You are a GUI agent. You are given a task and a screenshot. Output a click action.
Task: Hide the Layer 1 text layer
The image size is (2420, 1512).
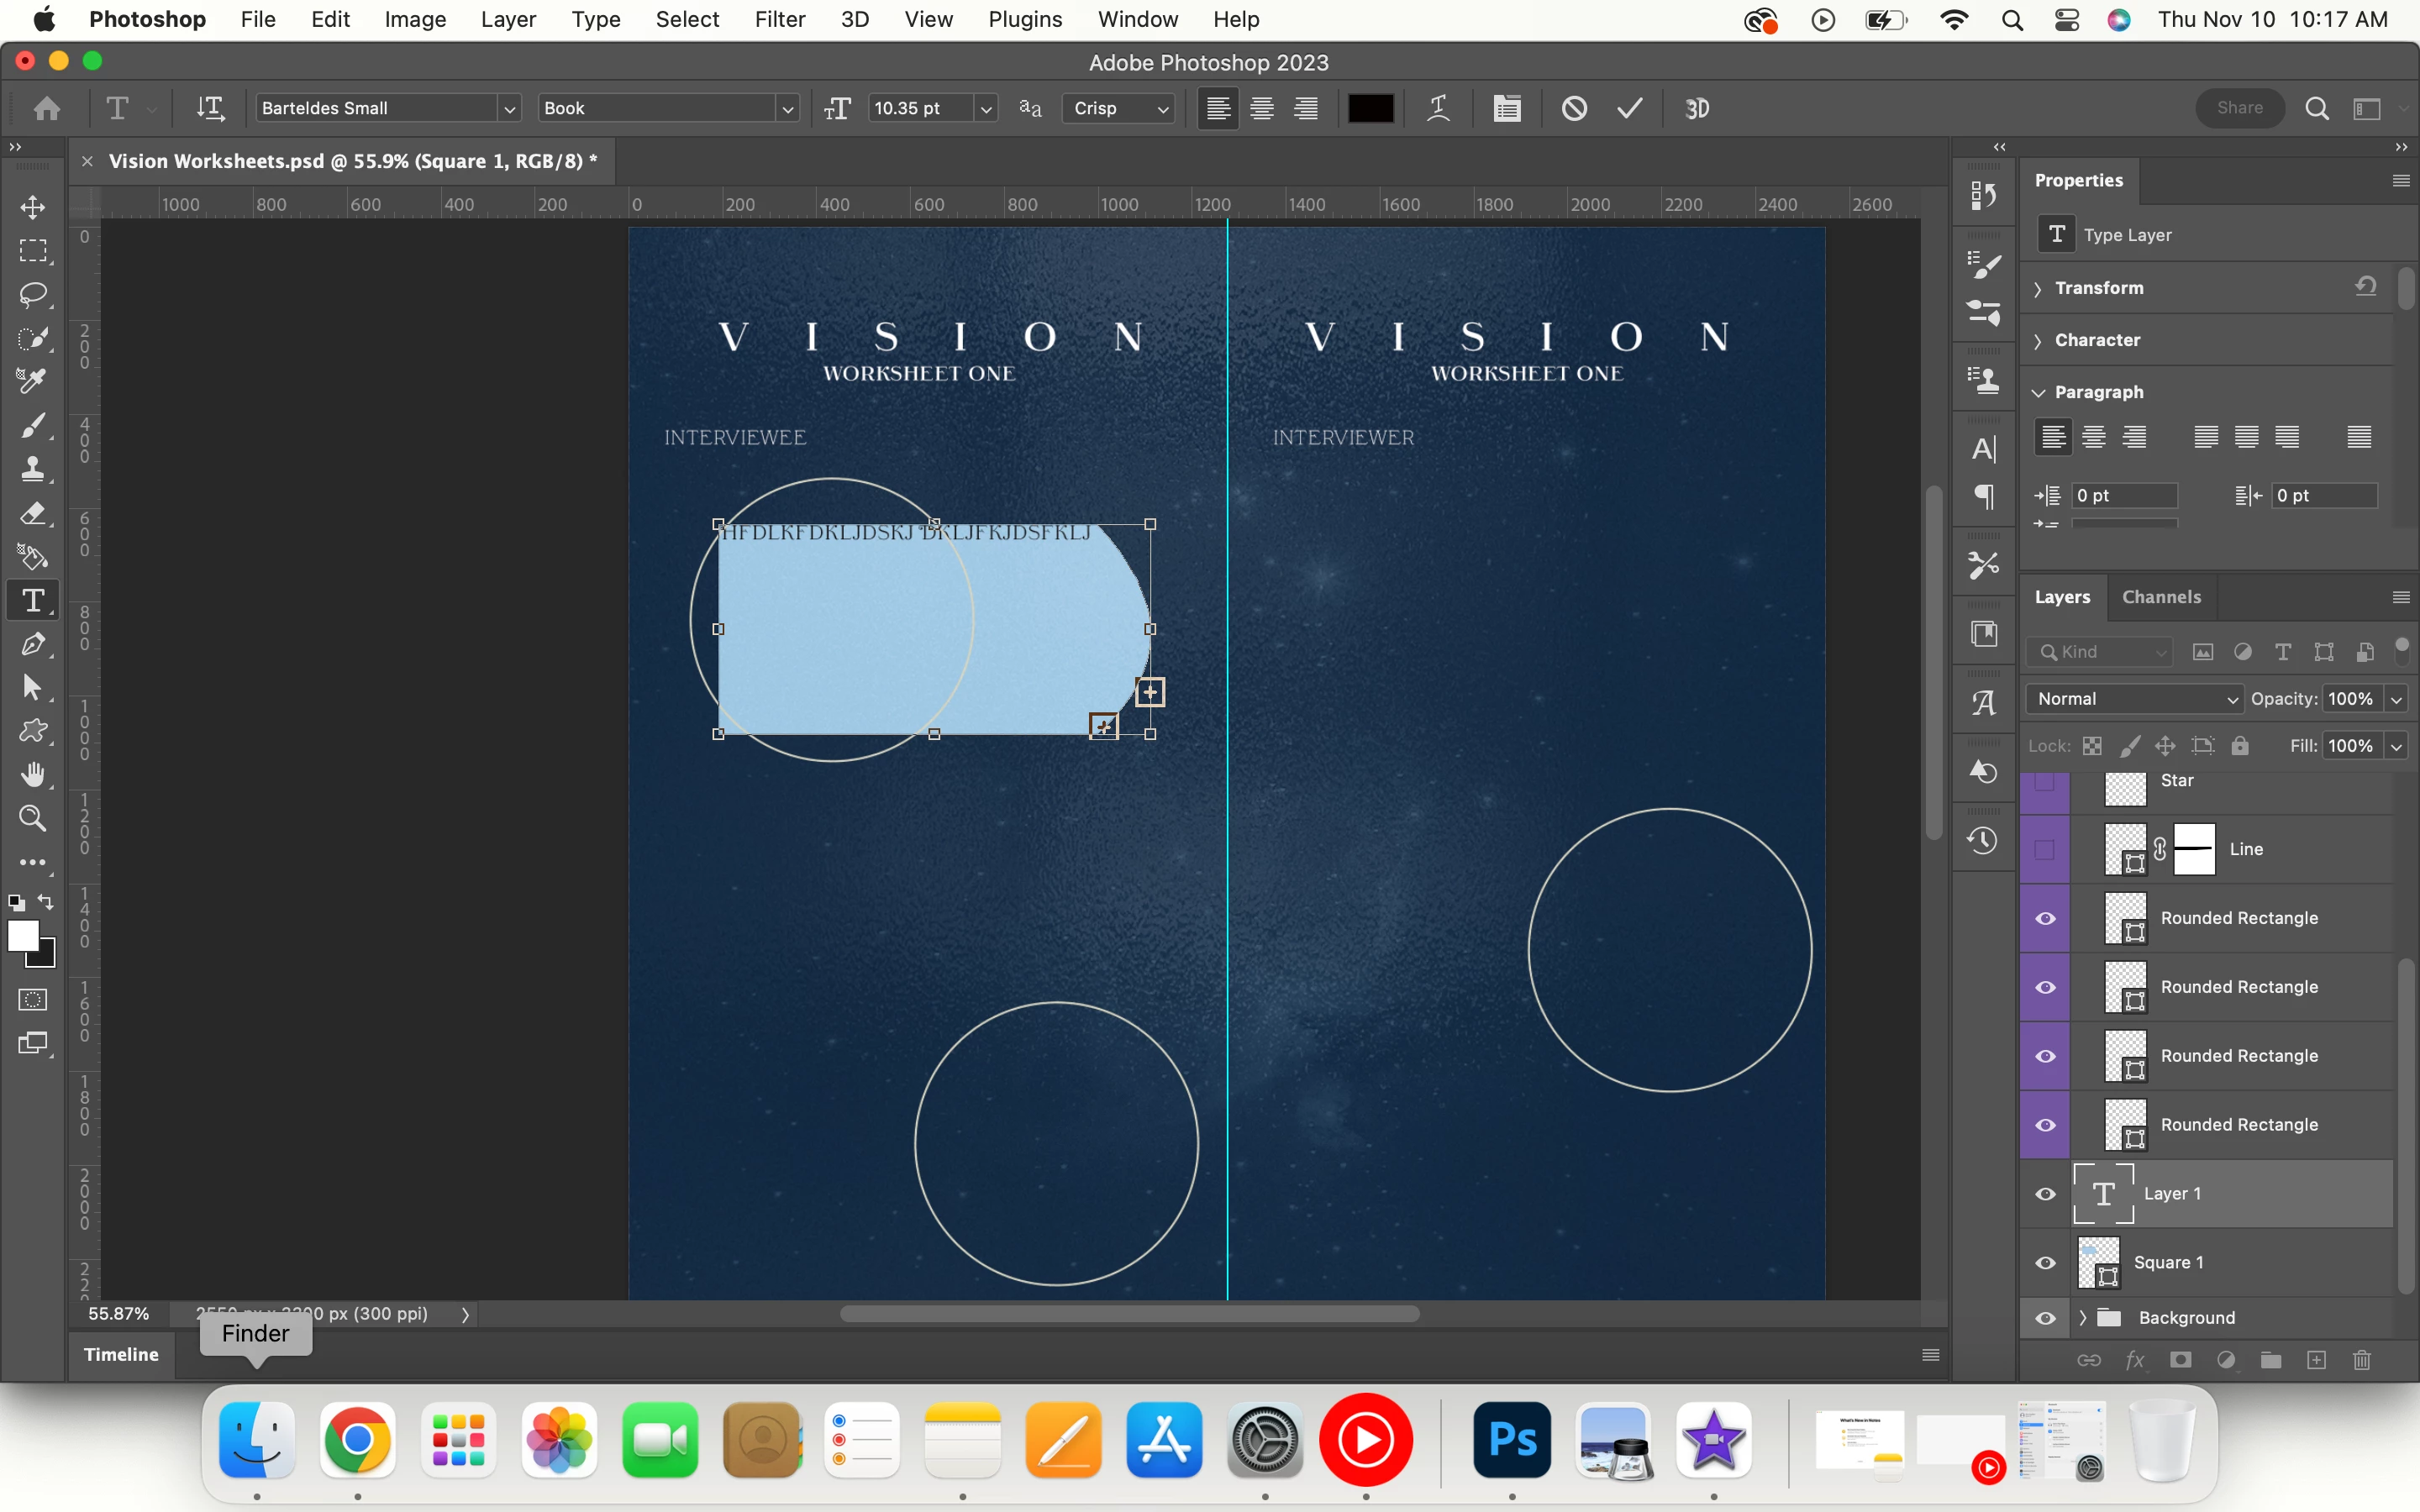point(2045,1194)
